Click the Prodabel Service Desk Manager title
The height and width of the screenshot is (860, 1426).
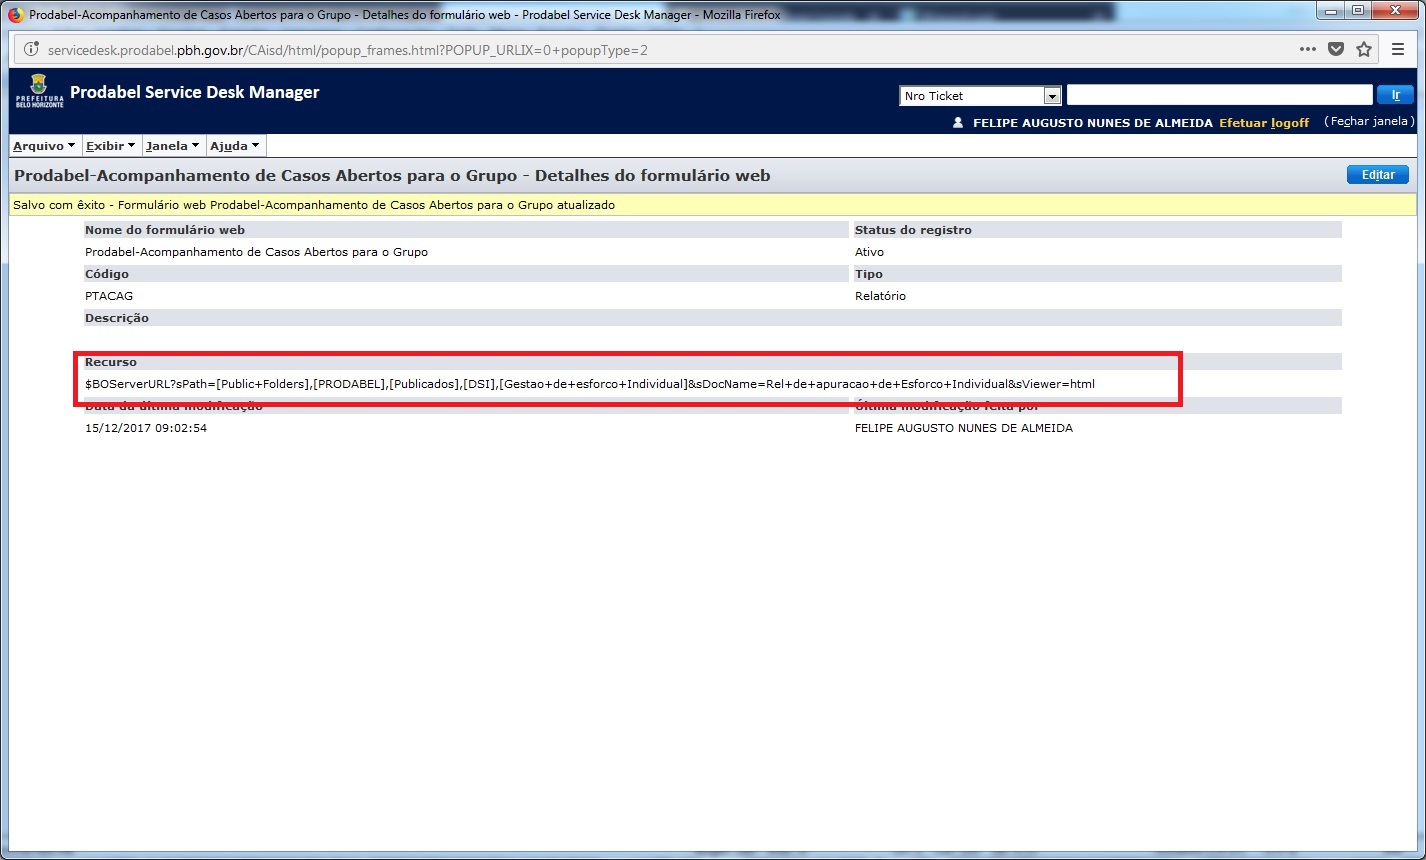point(195,92)
